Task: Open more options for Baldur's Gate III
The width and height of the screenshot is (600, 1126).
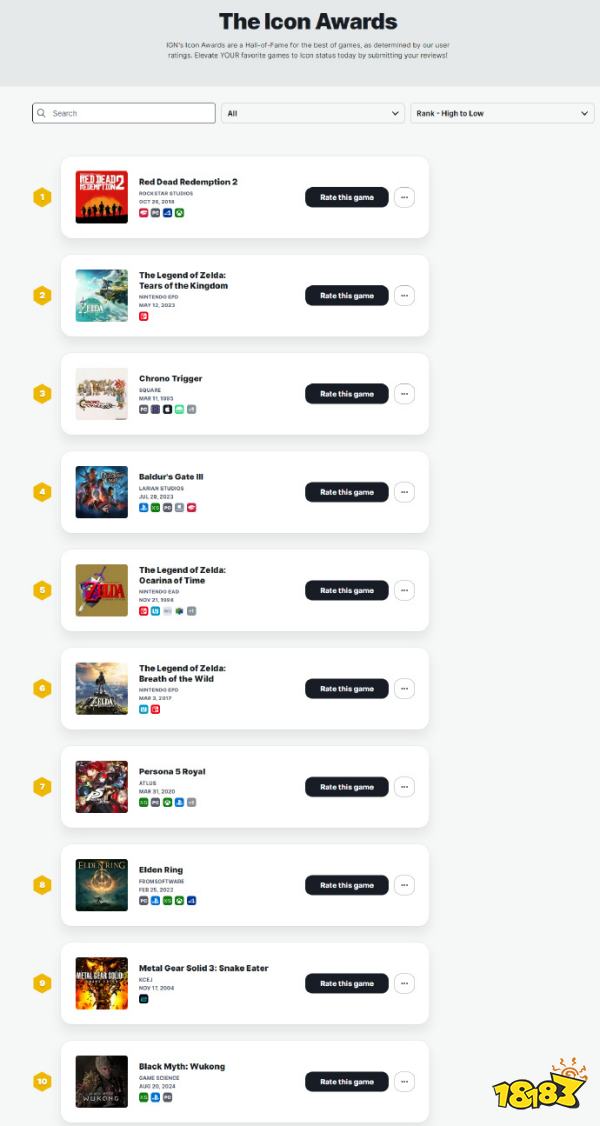Action: tap(404, 492)
